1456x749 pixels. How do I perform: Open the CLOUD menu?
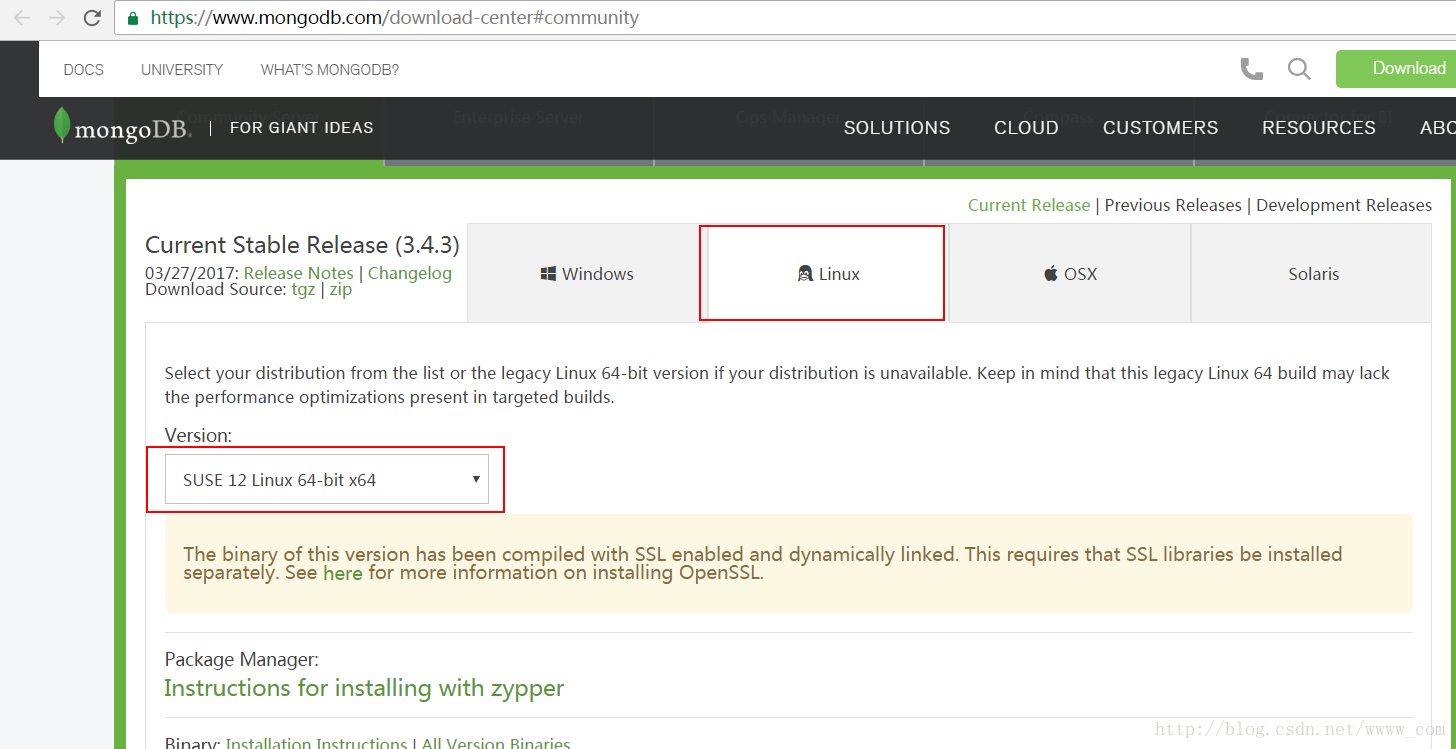[1026, 128]
